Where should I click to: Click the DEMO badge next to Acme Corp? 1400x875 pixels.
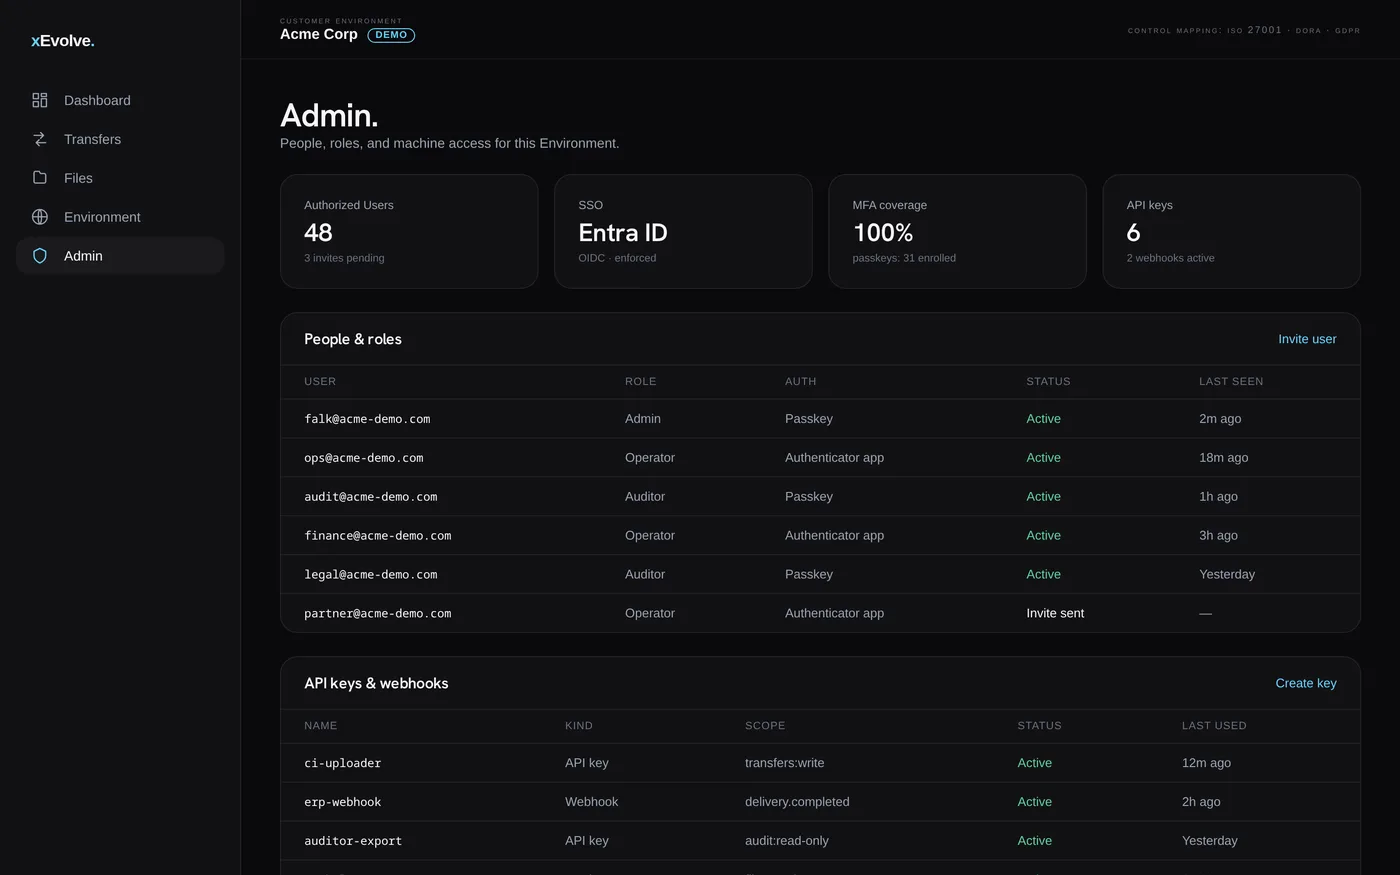[391, 35]
